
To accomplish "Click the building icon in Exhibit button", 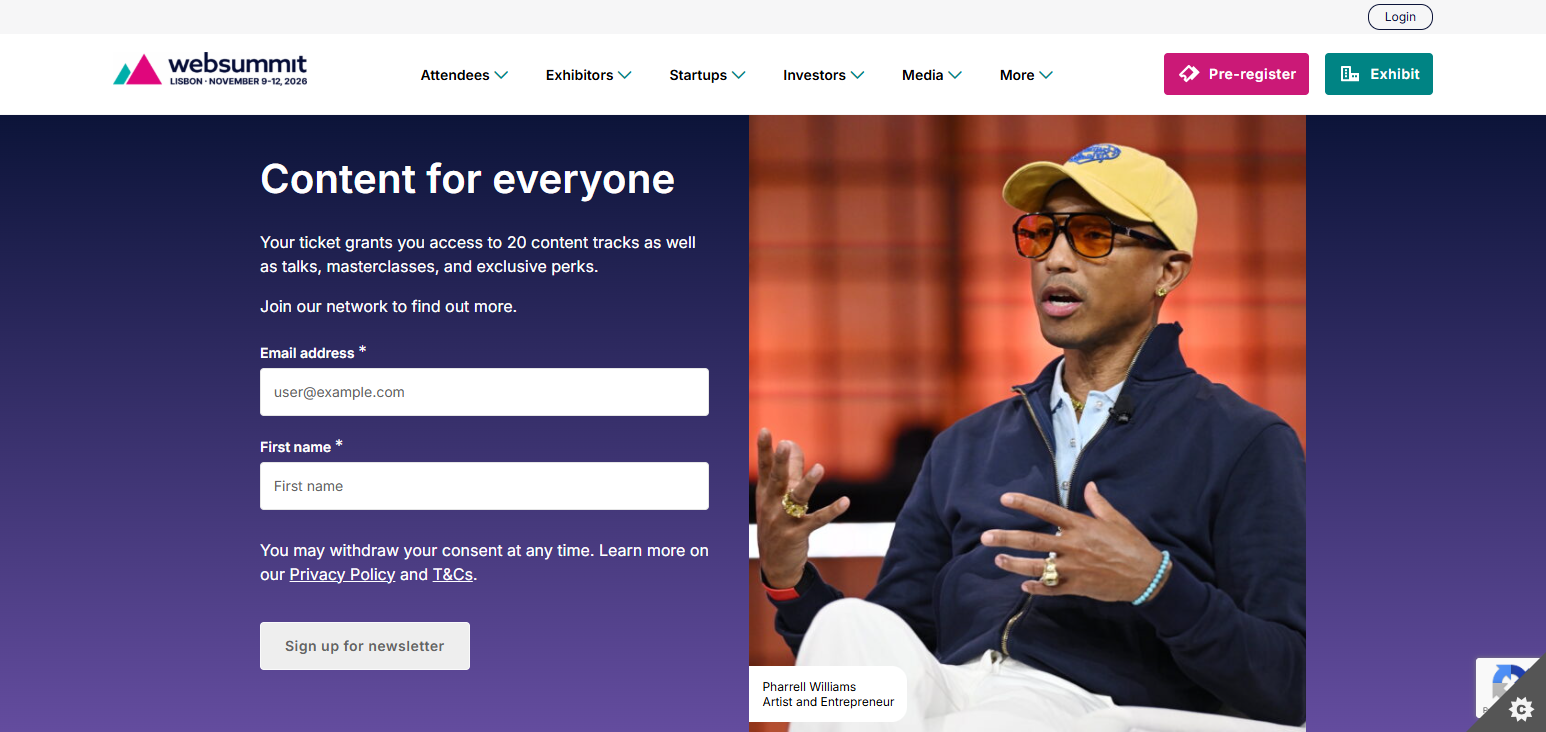I will coord(1349,74).
